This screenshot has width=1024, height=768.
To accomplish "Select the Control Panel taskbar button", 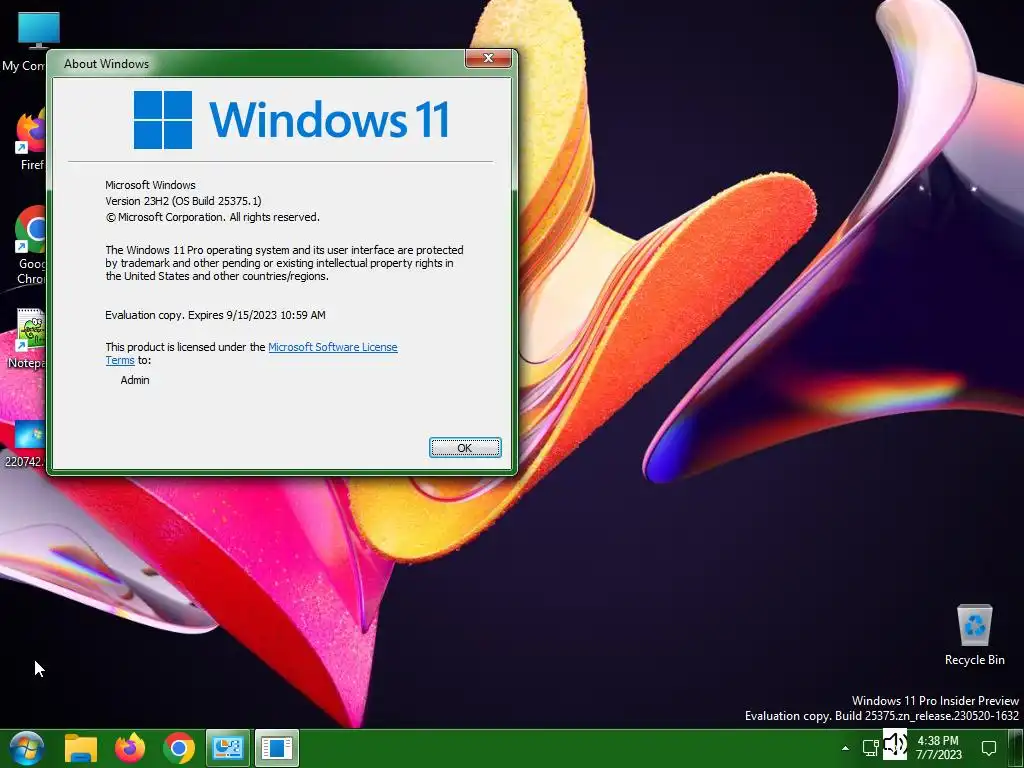I will pyautogui.click(x=228, y=748).
